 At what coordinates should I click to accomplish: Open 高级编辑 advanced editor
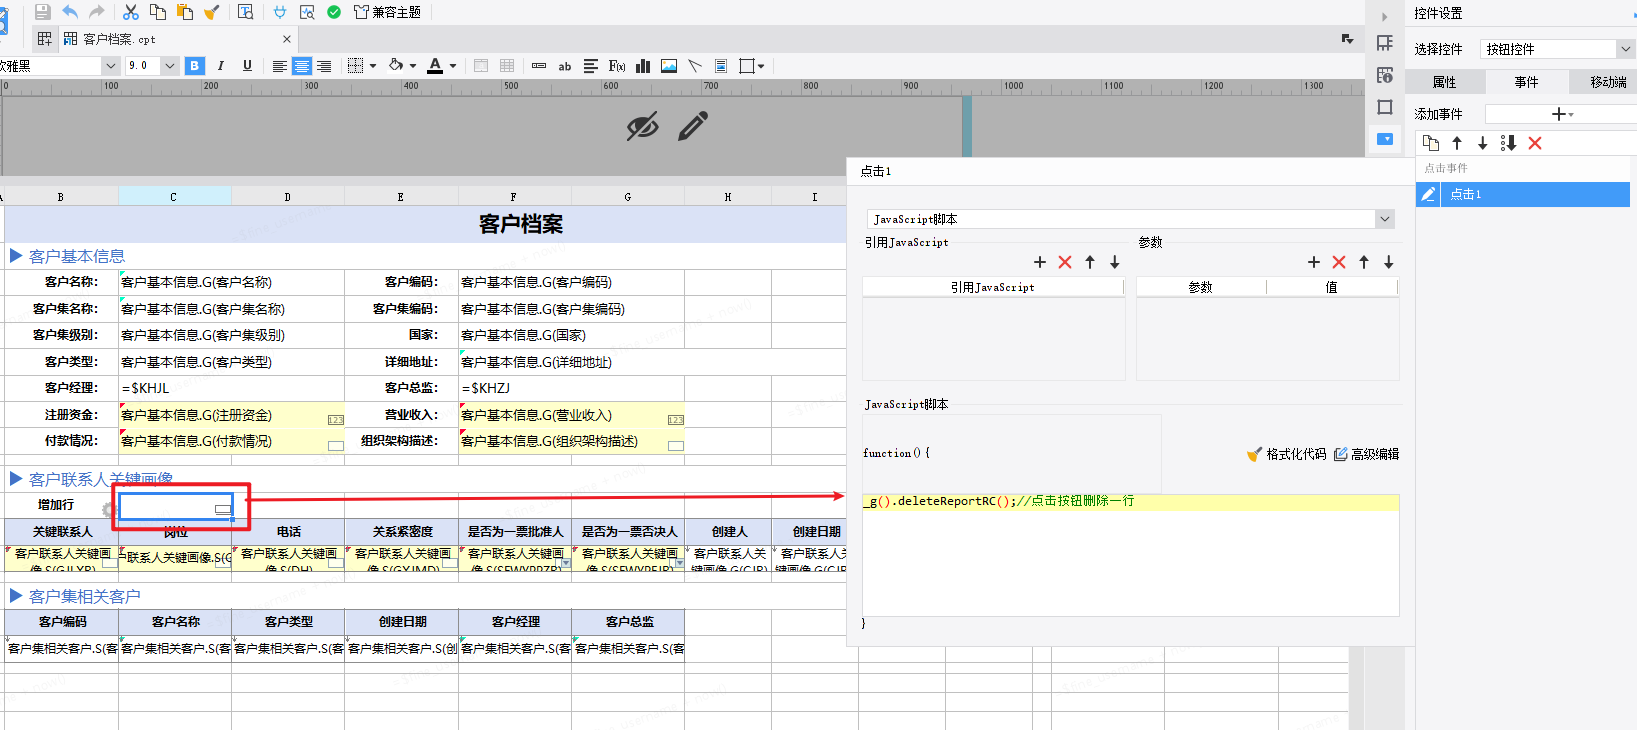pos(1367,454)
